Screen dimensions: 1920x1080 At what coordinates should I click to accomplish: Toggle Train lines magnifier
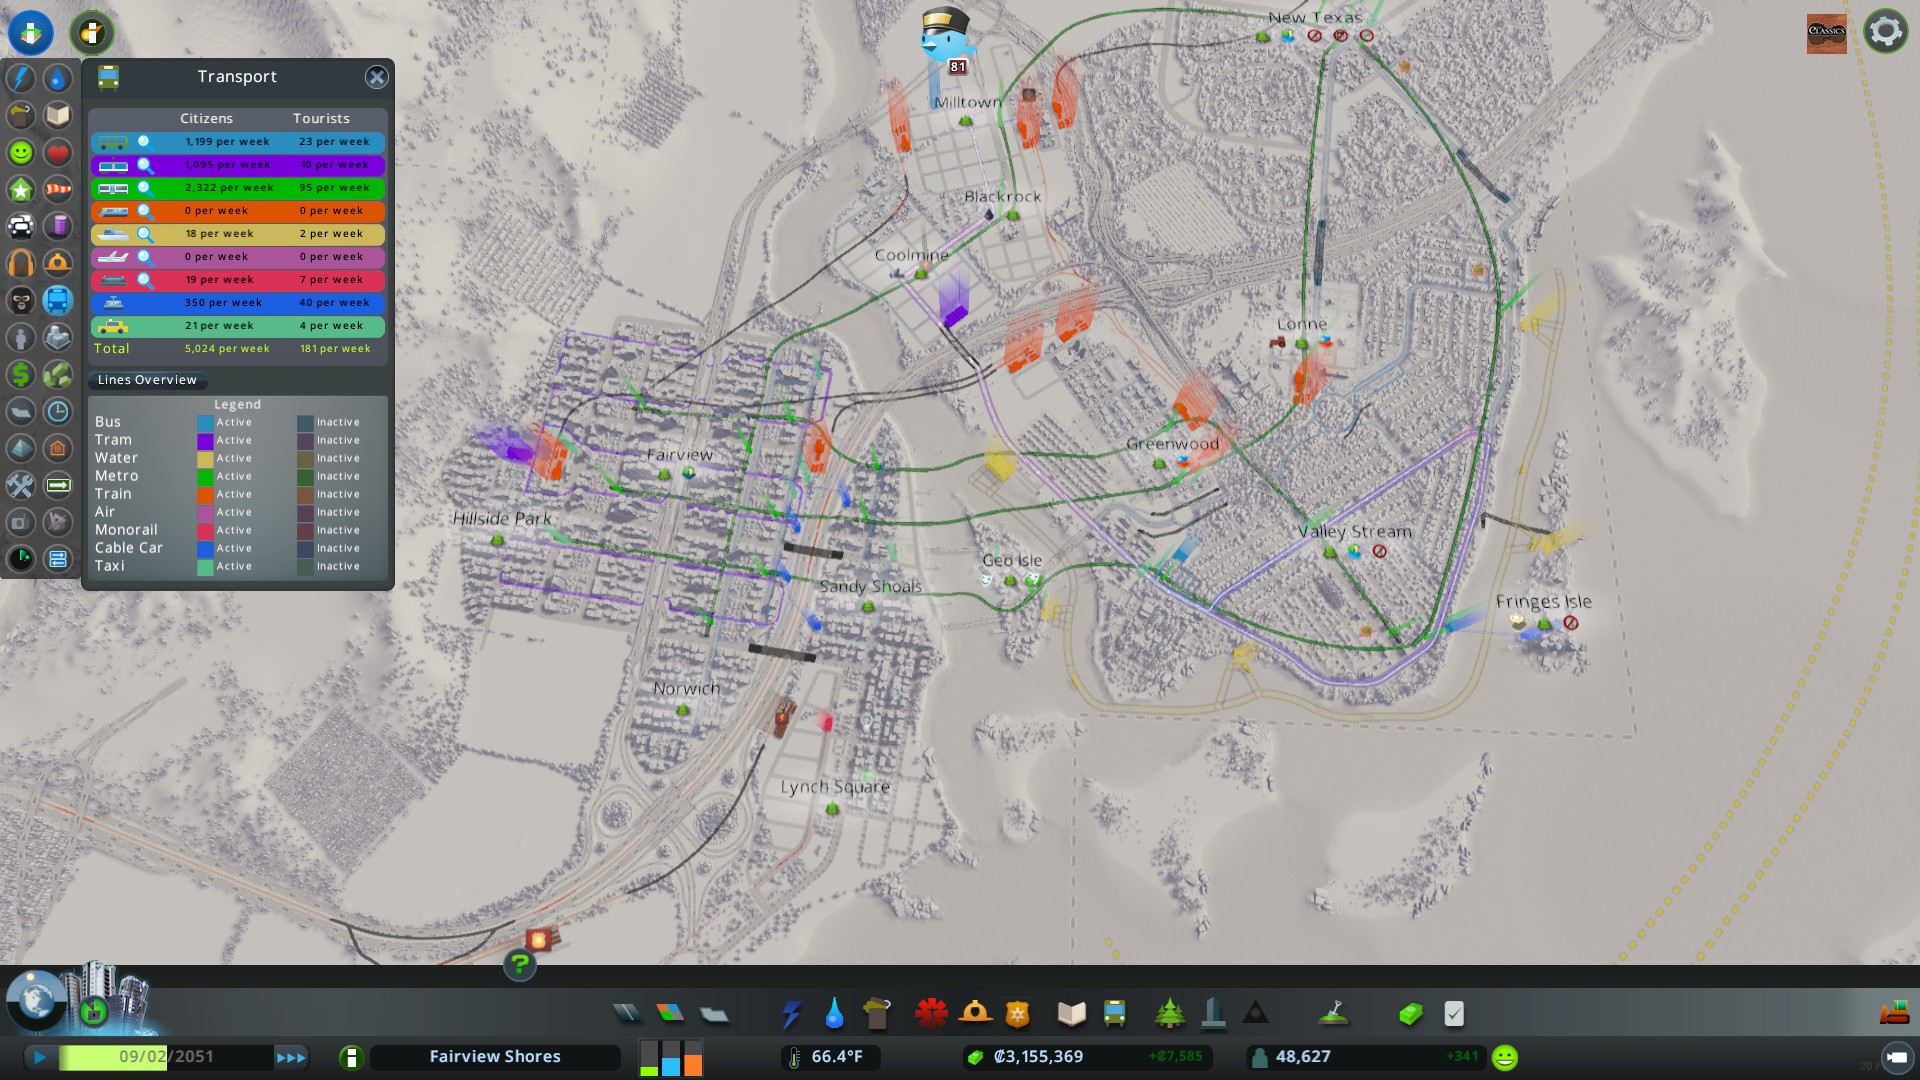pyautogui.click(x=145, y=211)
